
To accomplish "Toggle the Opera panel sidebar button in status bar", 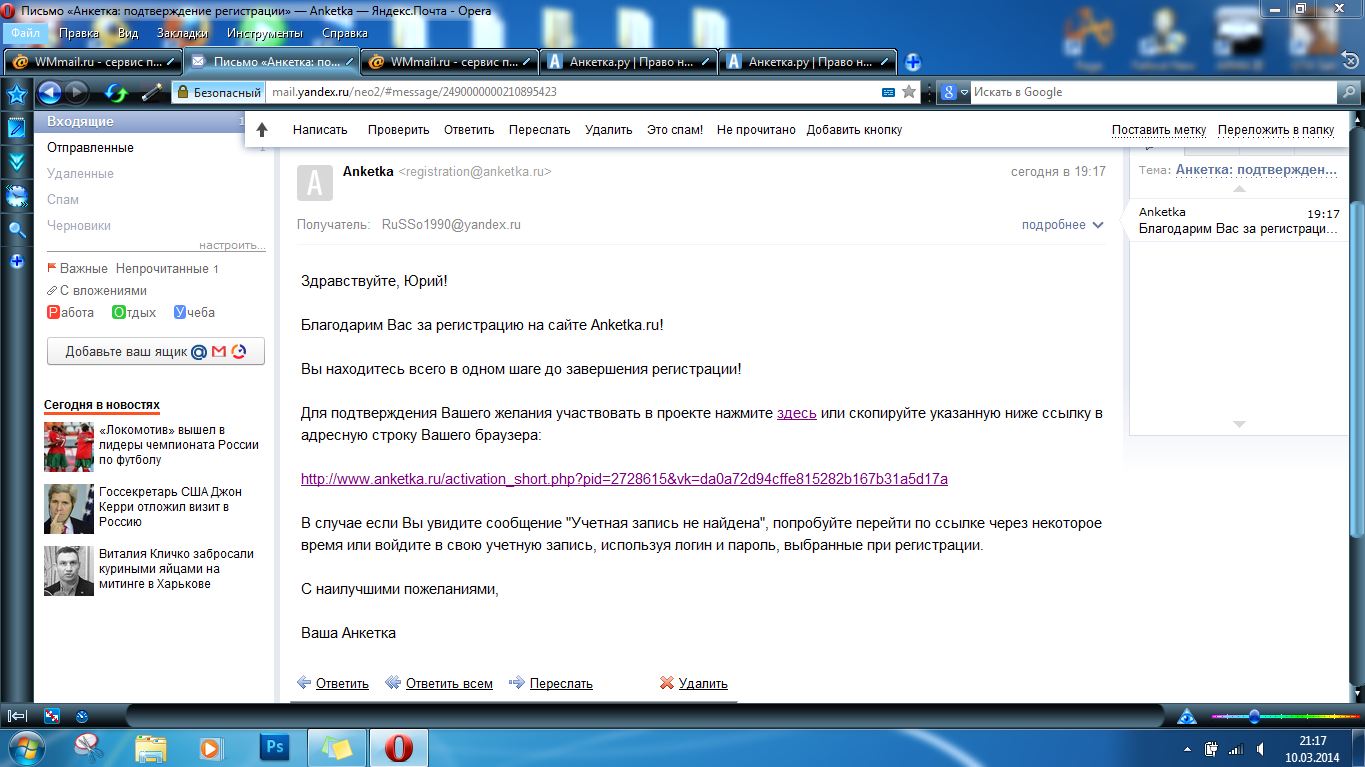I will (x=17, y=716).
